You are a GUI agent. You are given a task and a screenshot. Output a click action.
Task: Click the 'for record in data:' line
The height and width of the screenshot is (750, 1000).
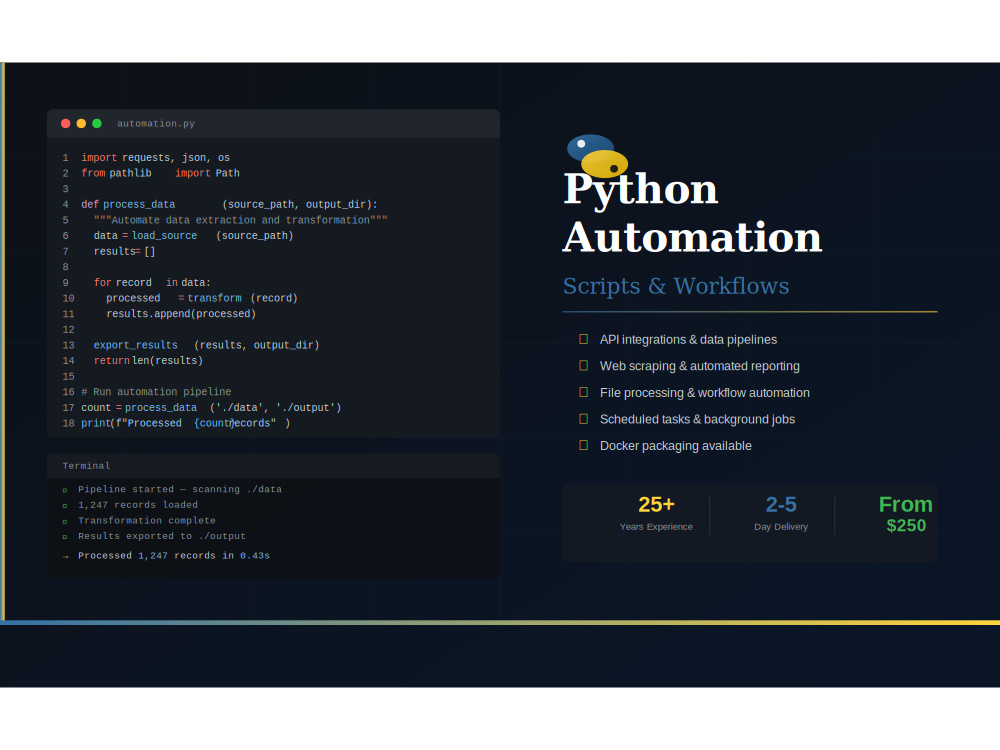click(x=152, y=283)
